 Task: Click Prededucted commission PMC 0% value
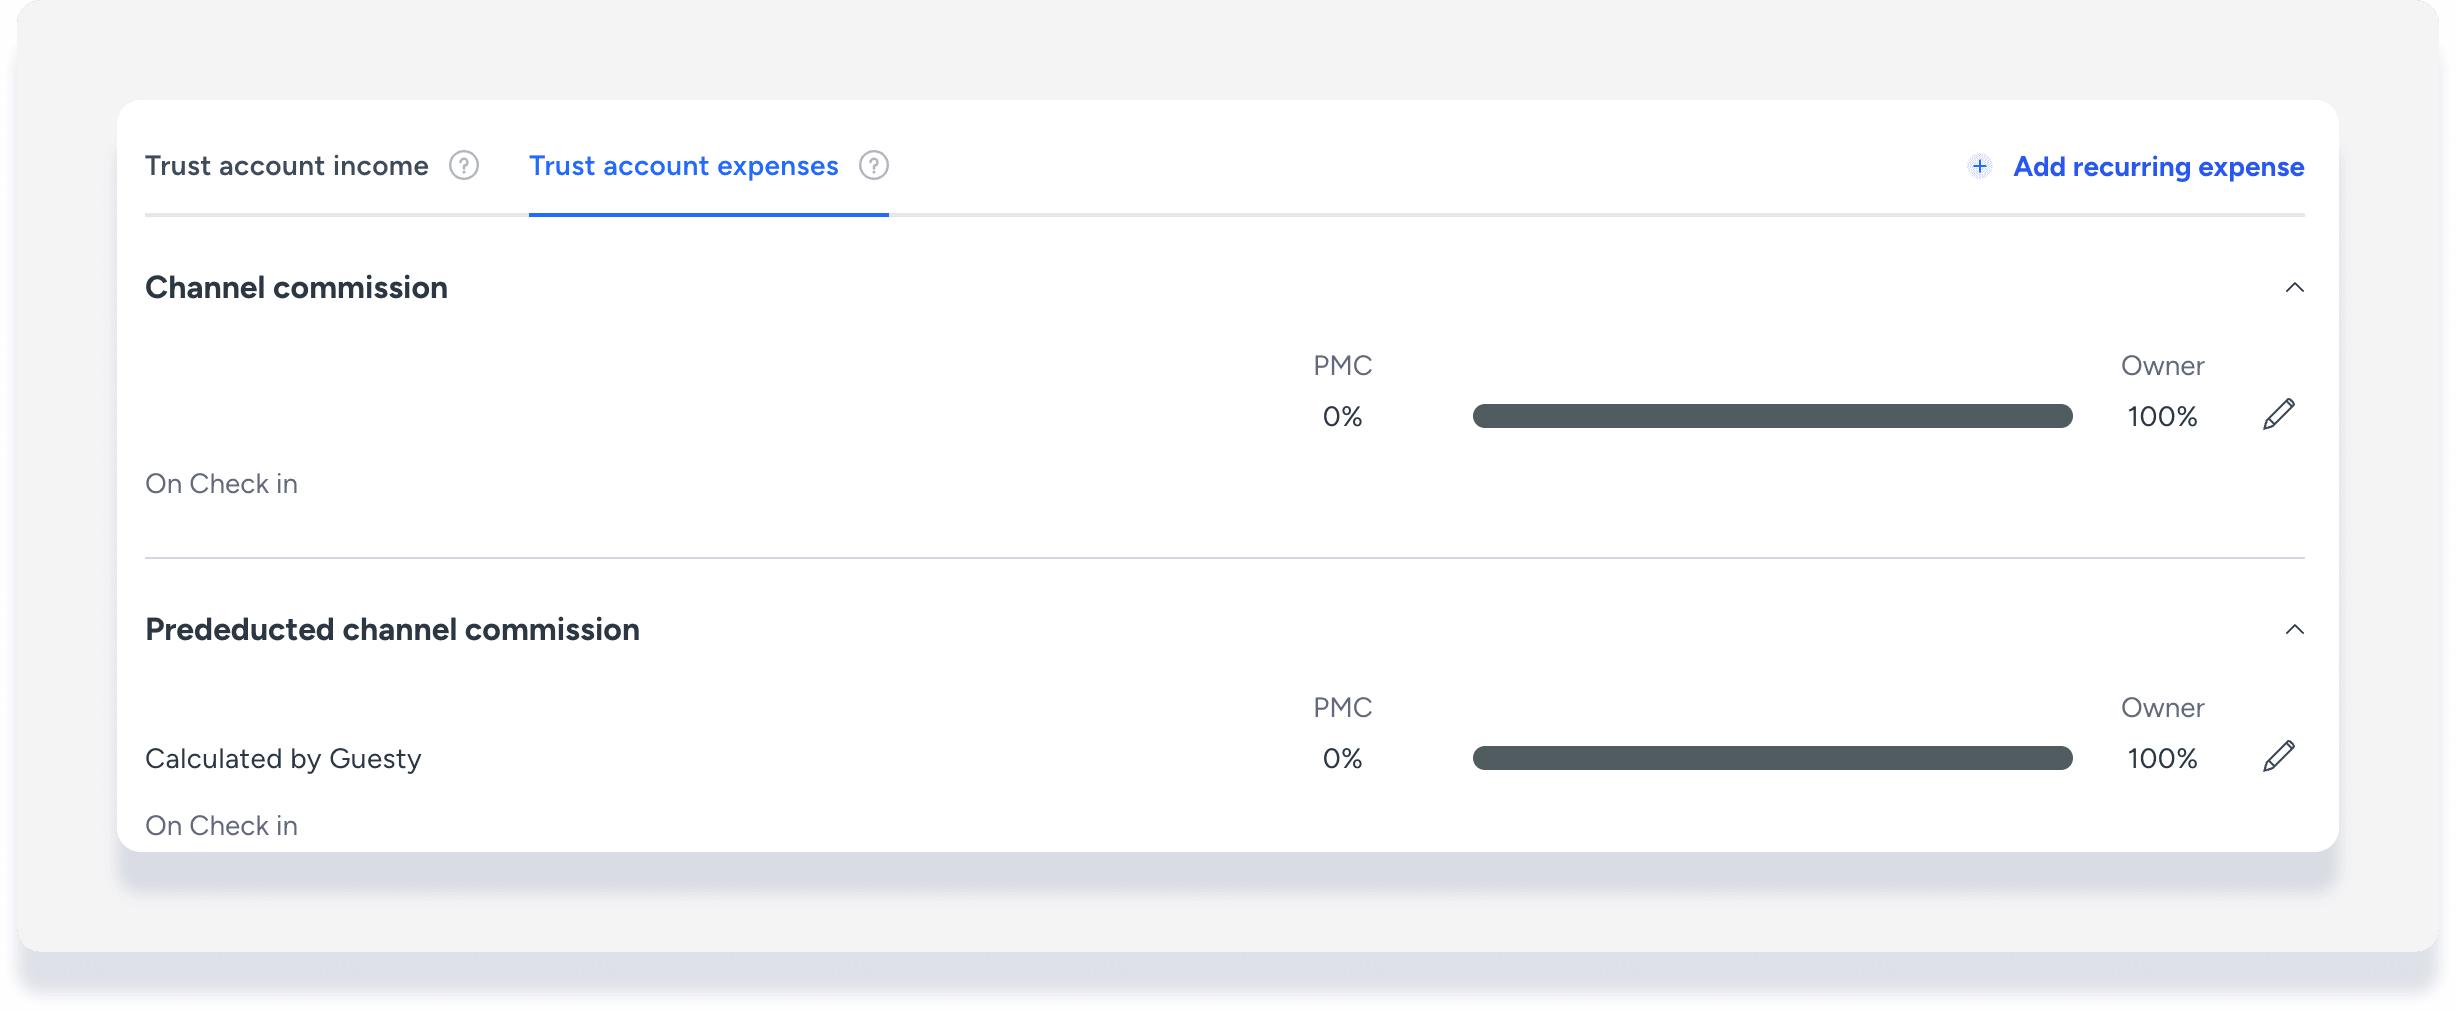click(x=1342, y=759)
